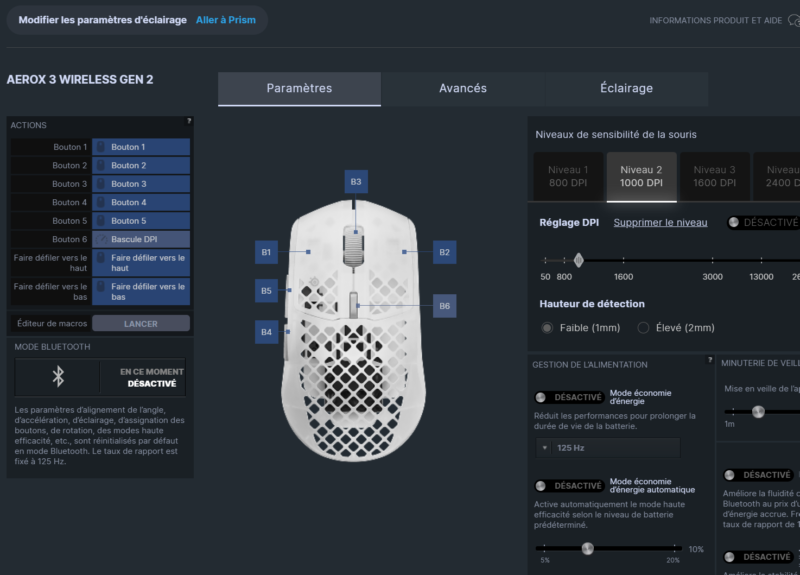Click the Bluetooth symbol icon
The width and height of the screenshot is (800, 575).
point(58,377)
